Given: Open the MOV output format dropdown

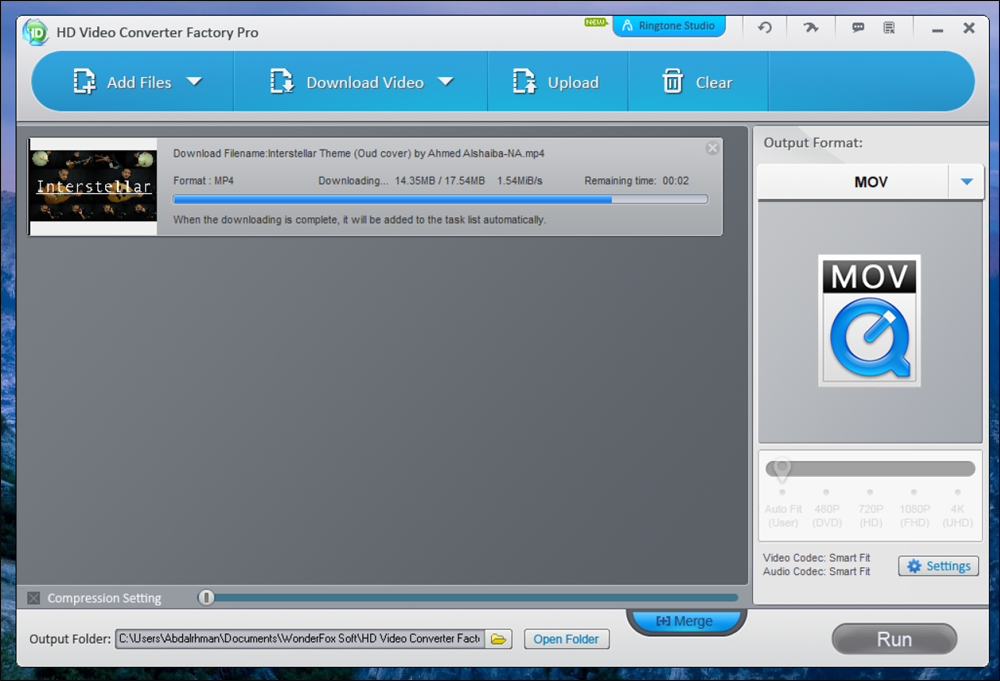Looking at the screenshot, I should click(966, 181).
